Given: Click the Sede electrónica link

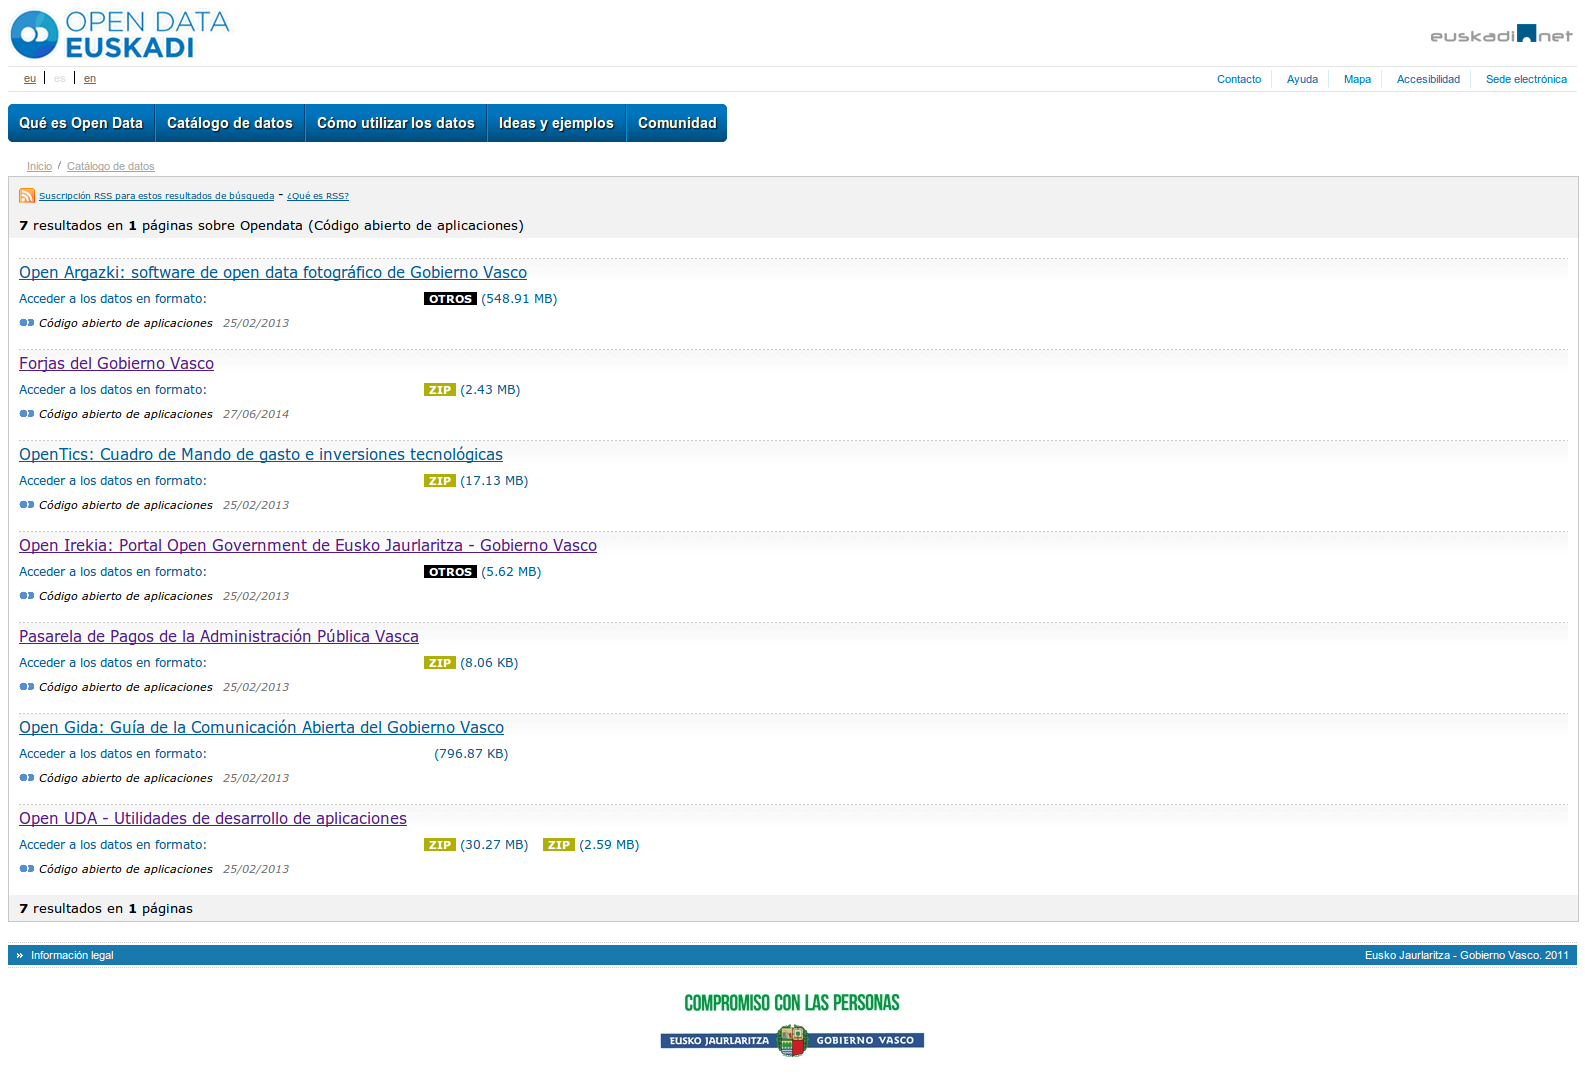Looking at the screenshot, I should pyautogui.click(x=1526, y=79).
